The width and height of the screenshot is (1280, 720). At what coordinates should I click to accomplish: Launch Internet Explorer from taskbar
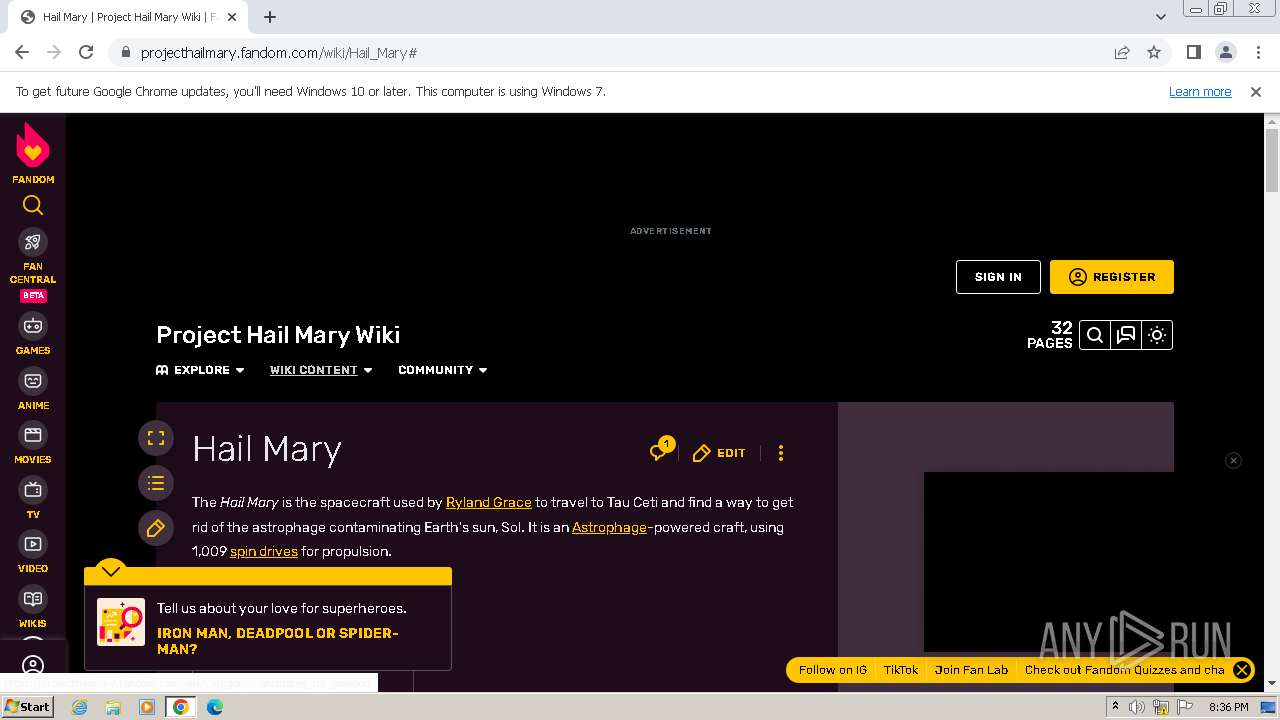(x=80, y=707)
